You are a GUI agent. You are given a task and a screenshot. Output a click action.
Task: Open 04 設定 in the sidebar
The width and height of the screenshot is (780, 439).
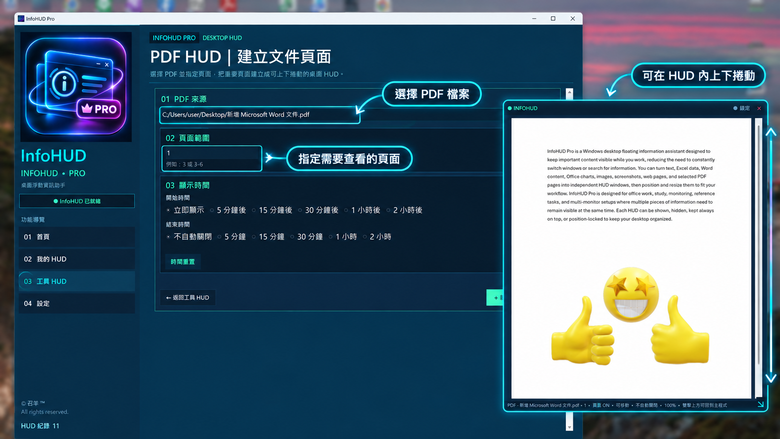tap(77, 303)
